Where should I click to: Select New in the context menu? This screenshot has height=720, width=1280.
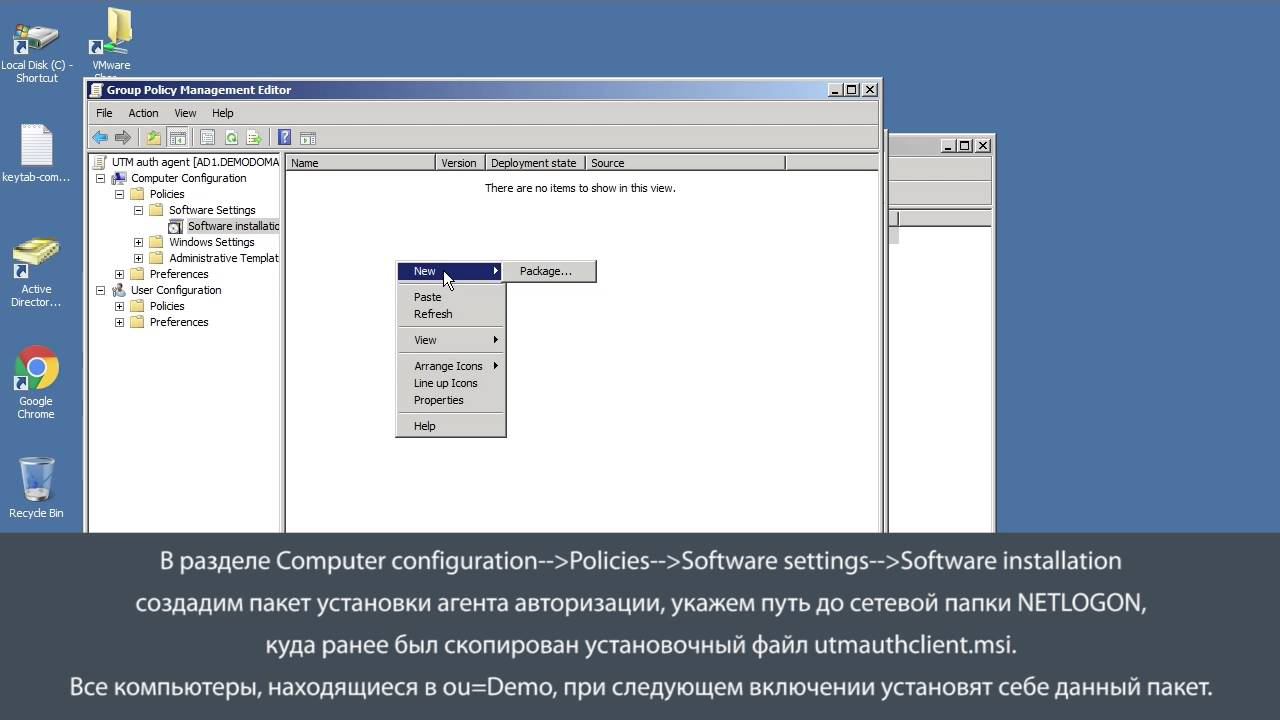451,271
